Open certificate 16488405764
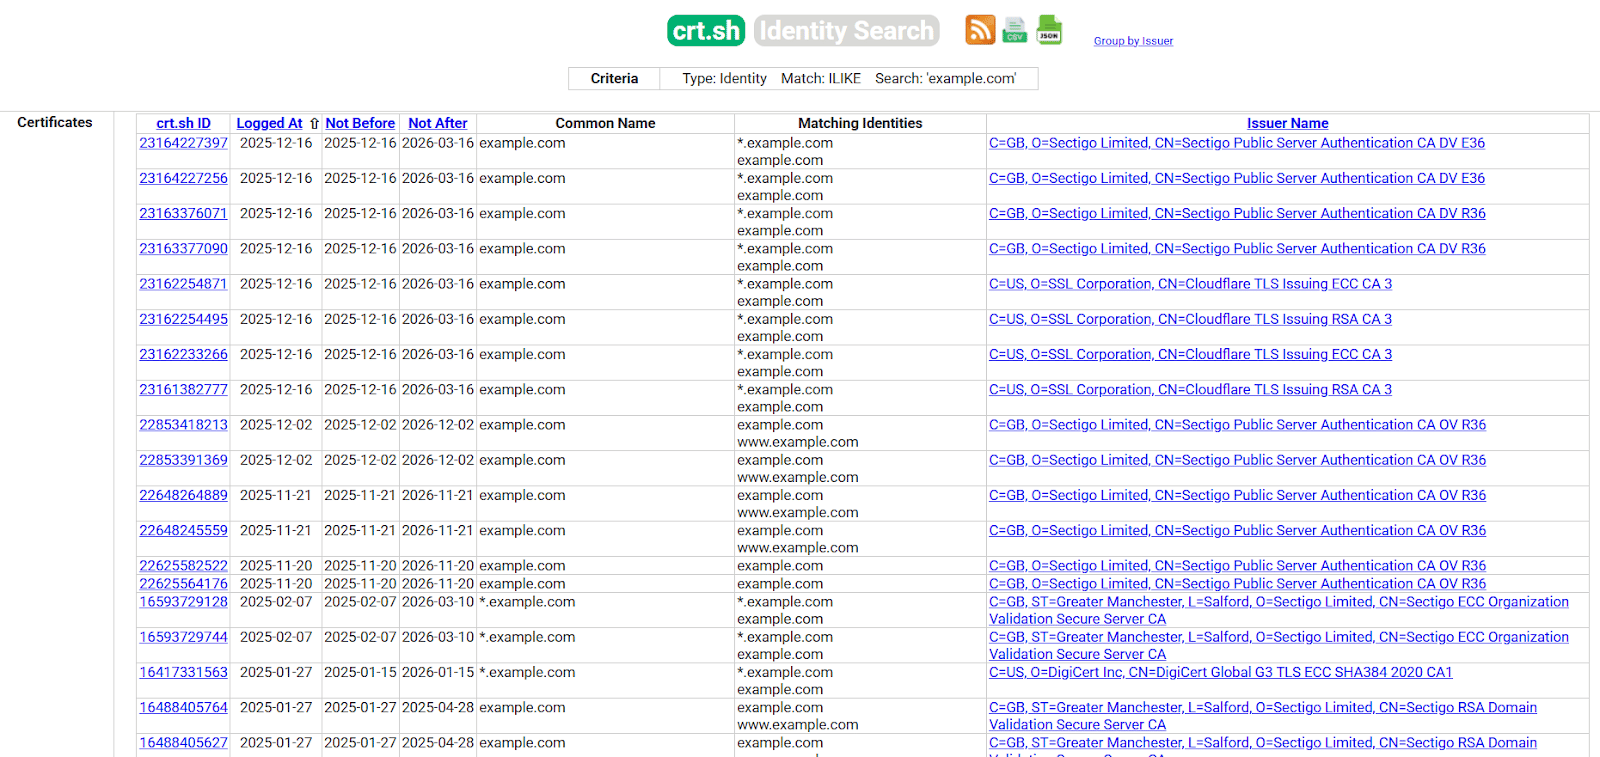 point(183,707)
